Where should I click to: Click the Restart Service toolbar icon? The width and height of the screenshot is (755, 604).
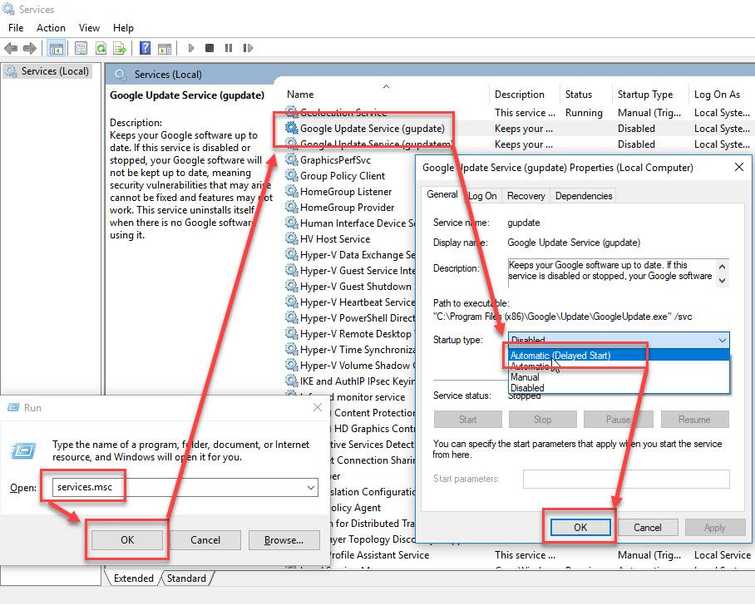point(248,48)
